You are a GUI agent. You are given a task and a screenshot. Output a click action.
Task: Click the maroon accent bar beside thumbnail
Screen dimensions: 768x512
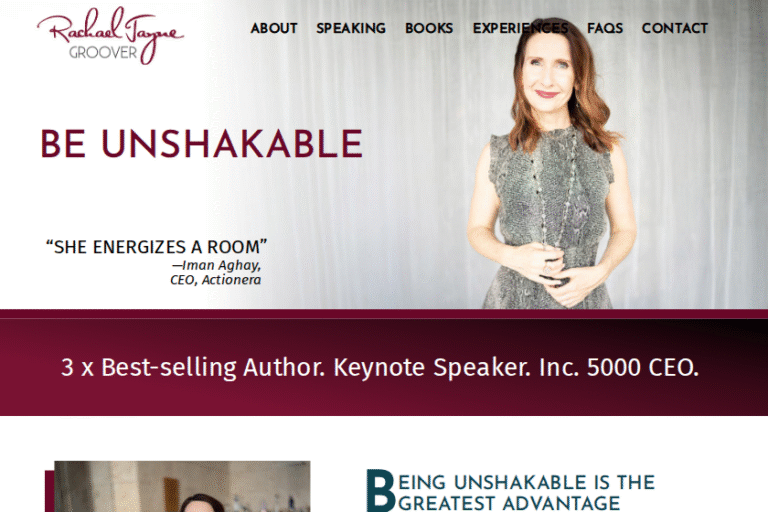(x=49, y=491)
